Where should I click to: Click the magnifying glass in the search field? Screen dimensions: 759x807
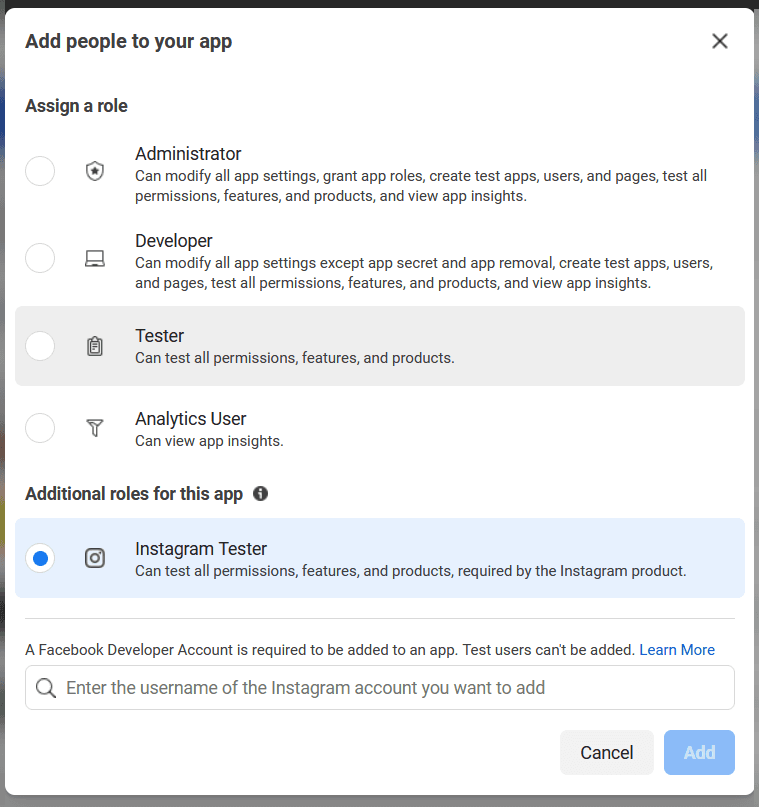coord(44,687)
